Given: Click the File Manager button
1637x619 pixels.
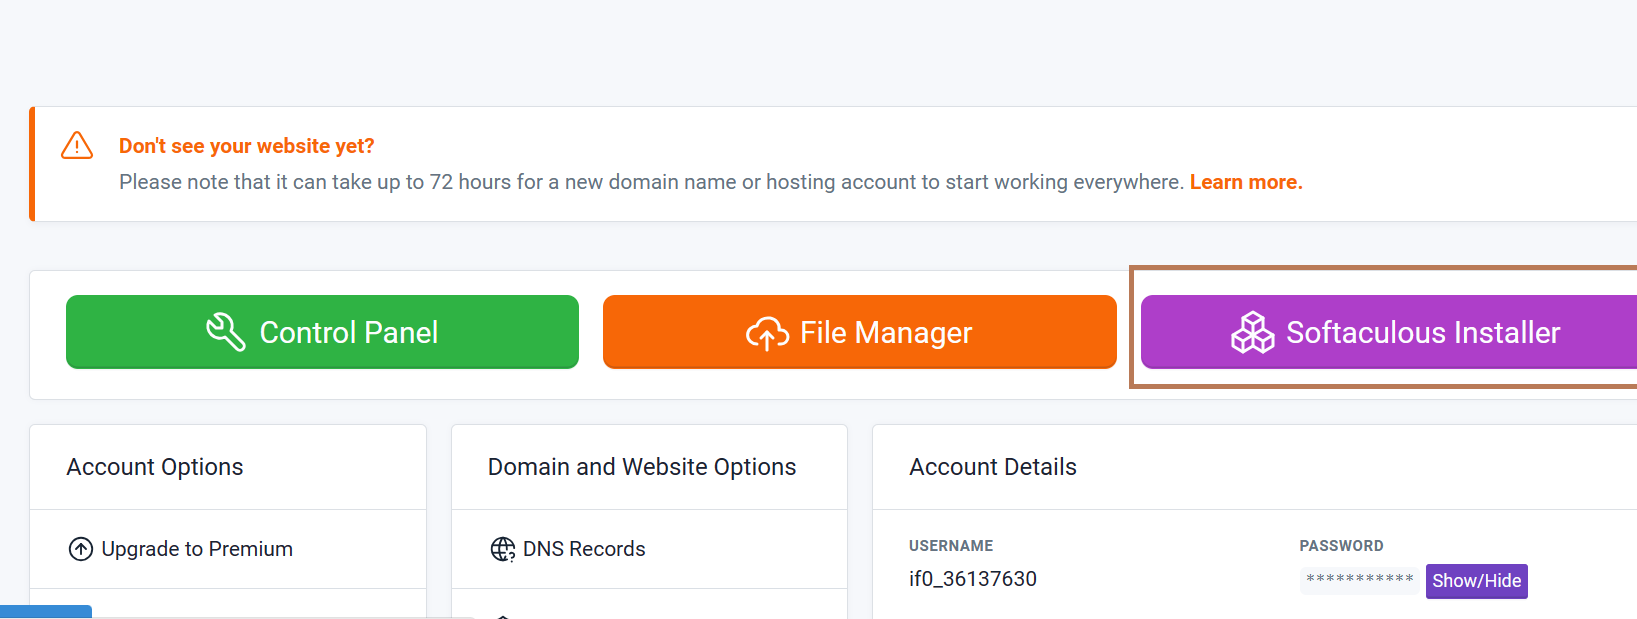Looking at the screenshot, I should (x=860, y=332).
